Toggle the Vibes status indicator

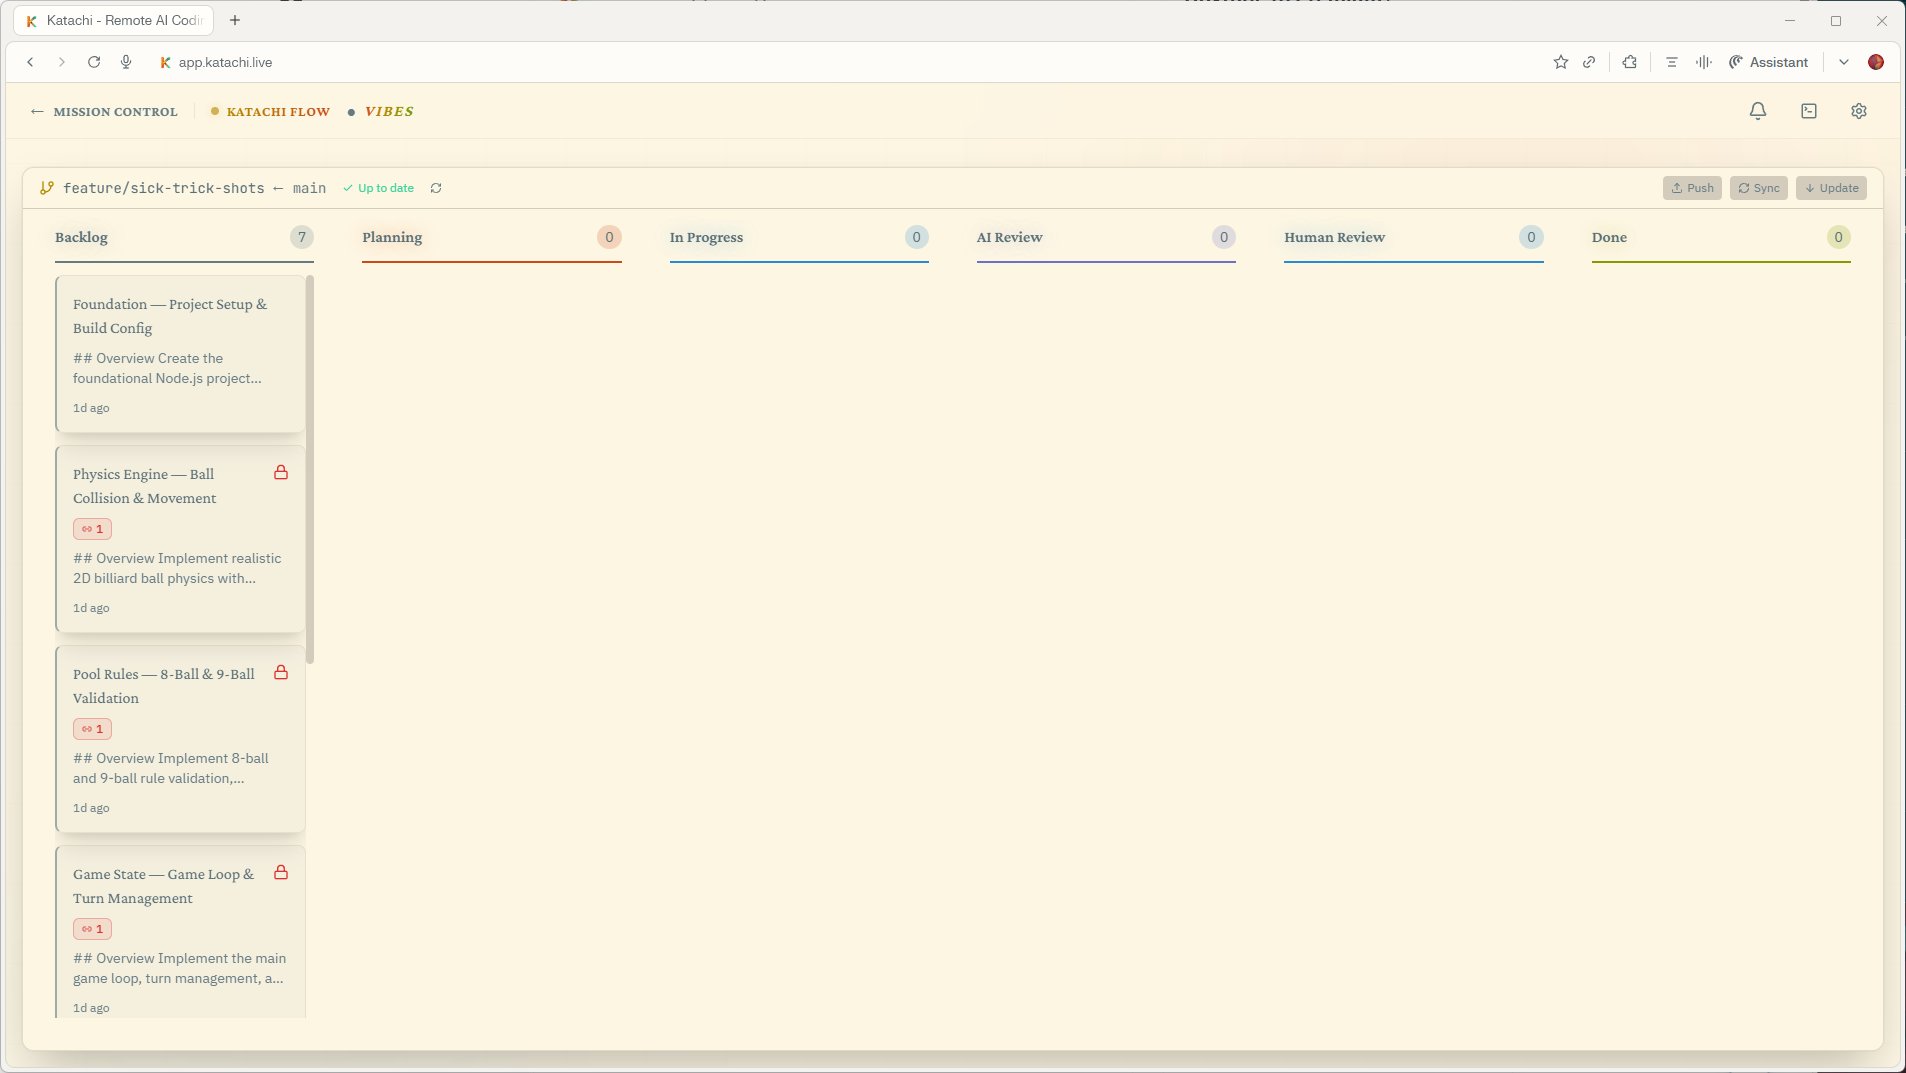click(350, 111)
